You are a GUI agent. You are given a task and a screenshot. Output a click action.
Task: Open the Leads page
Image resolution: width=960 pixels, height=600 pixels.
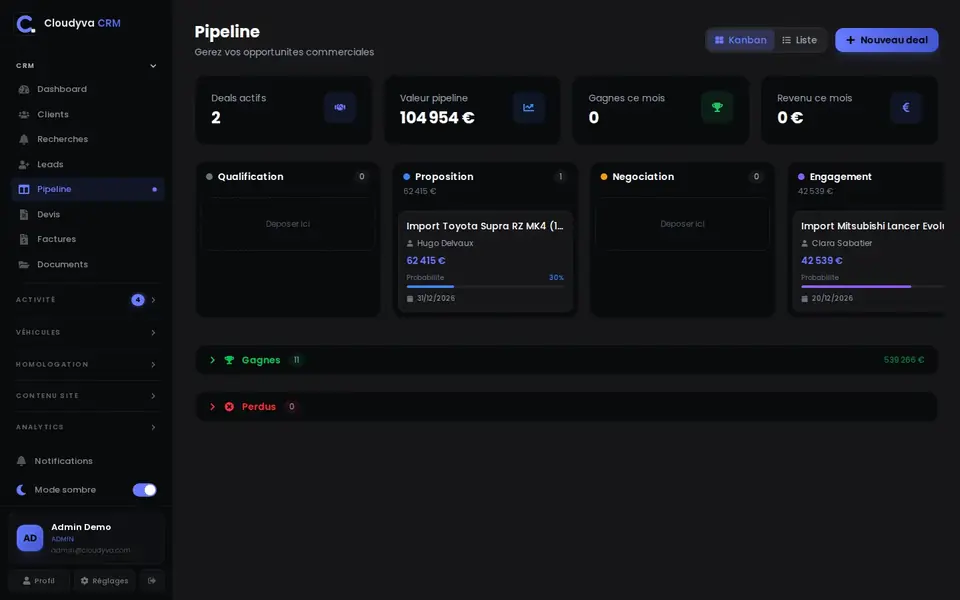(88, 165)
